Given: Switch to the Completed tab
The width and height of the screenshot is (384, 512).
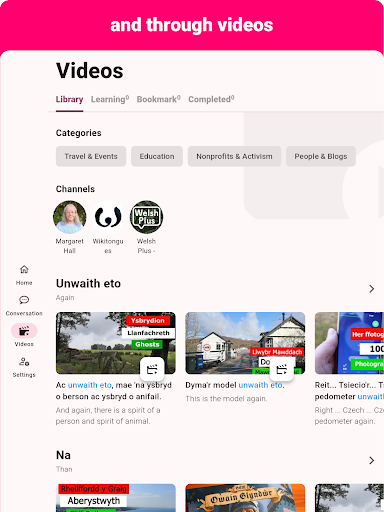Looking at the screenshot, I should tap(211, 99).
